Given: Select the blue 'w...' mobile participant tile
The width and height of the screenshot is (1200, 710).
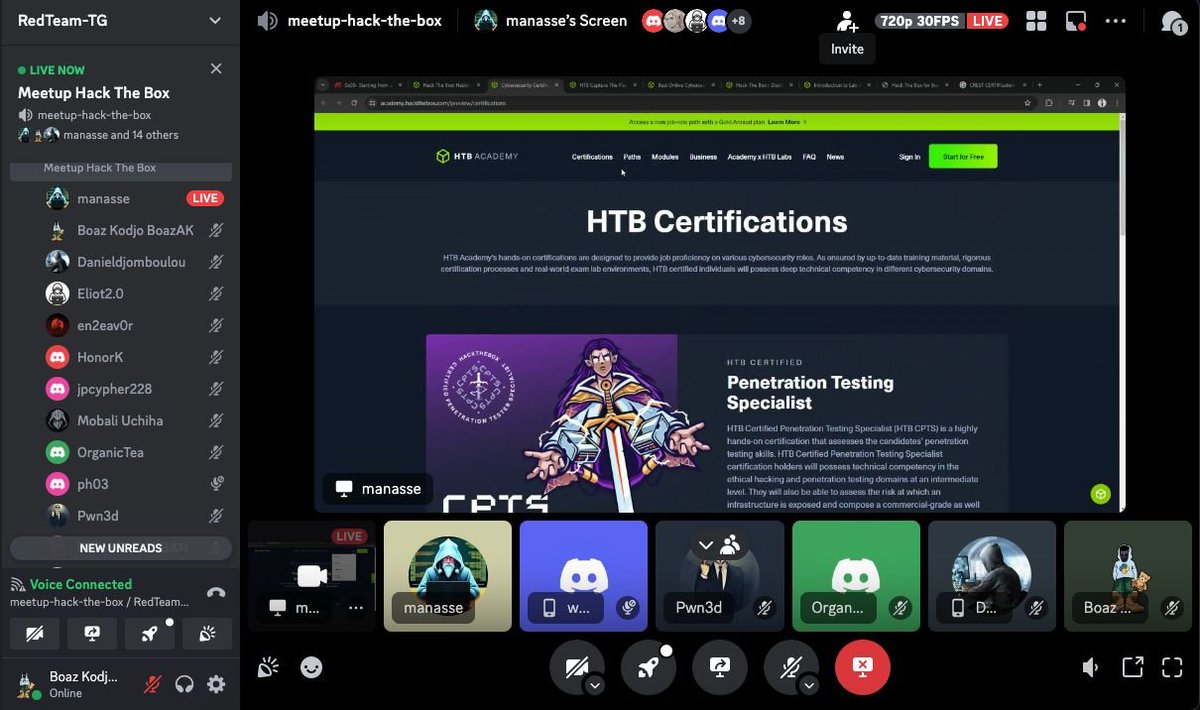Looking at the screenshot, I should (584, 575).
